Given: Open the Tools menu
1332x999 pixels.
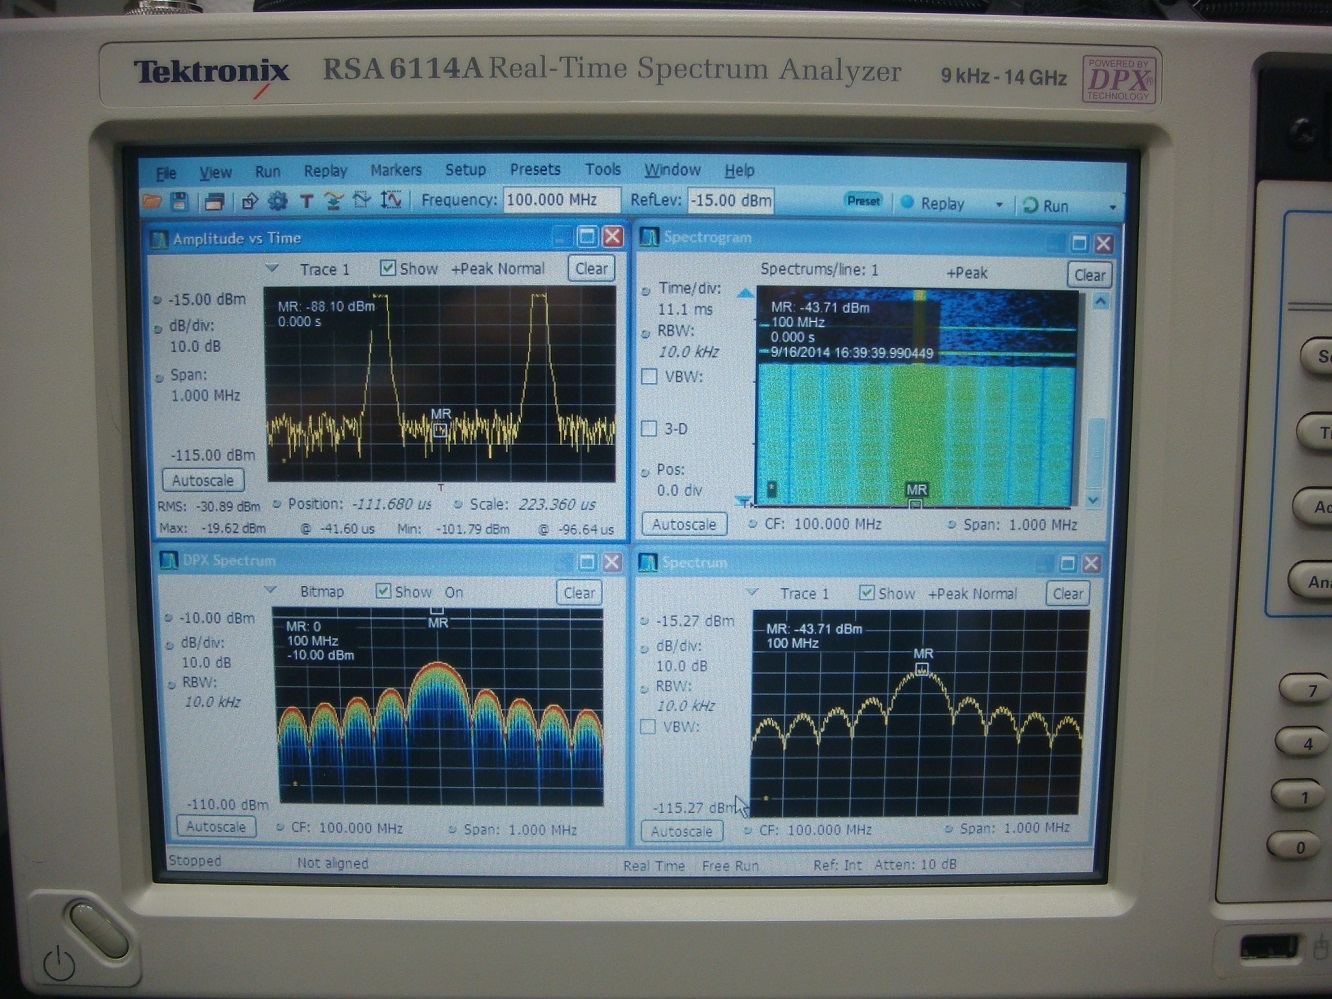Looking at the screenshot, I should [x=603, y=169].
